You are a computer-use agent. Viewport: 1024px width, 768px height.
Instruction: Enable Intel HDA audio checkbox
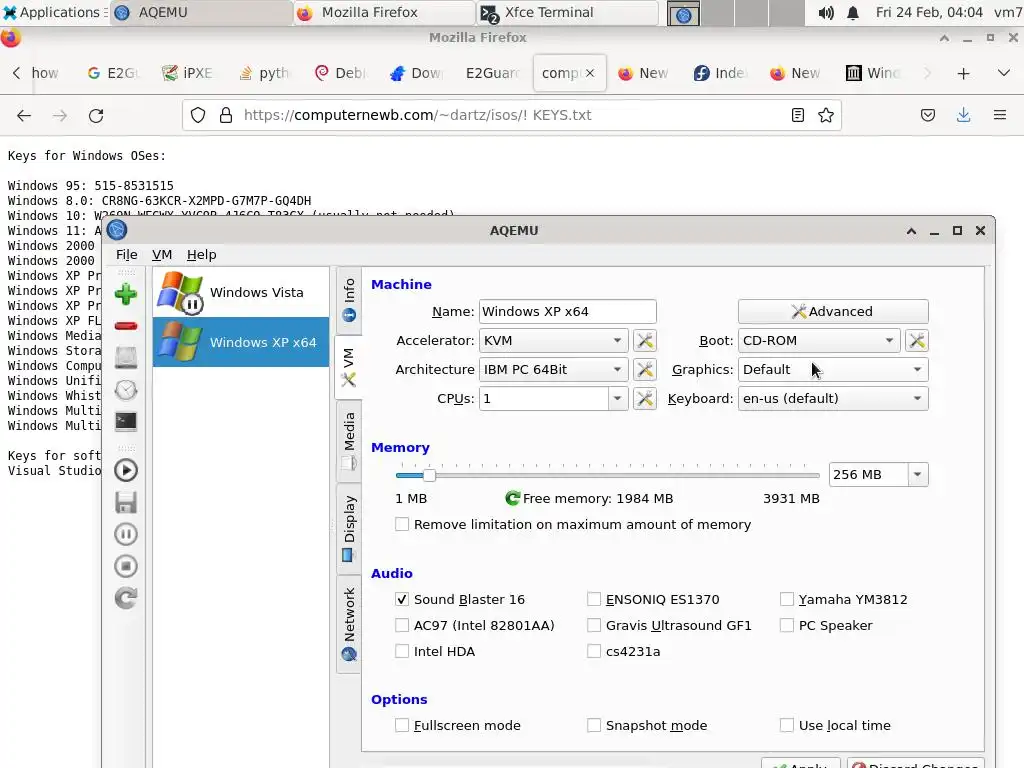tap(402, 651)
